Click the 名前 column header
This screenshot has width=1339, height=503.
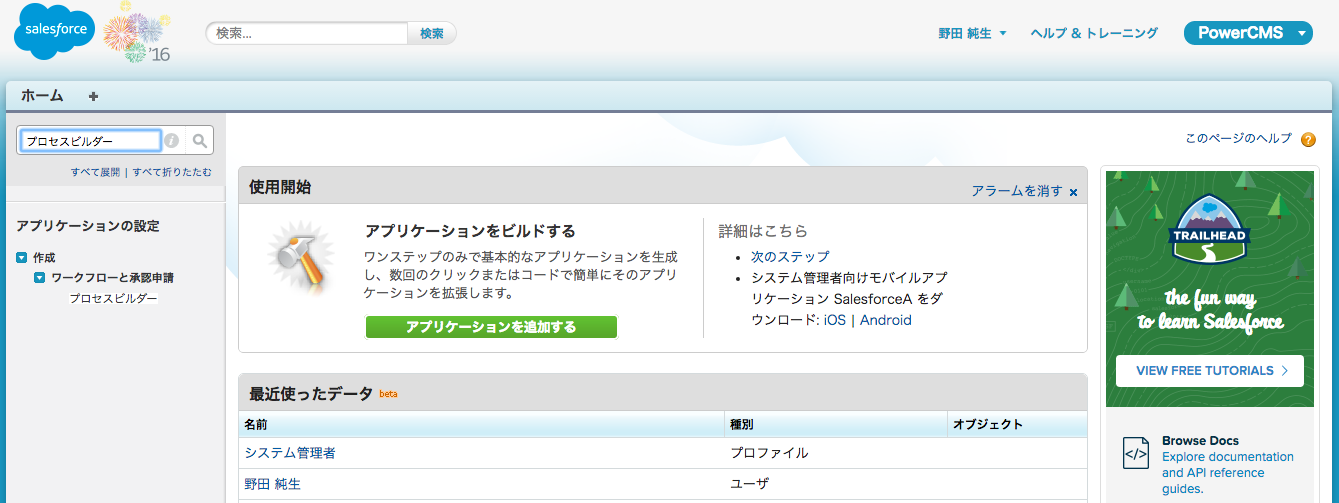[x=481, y=424]
